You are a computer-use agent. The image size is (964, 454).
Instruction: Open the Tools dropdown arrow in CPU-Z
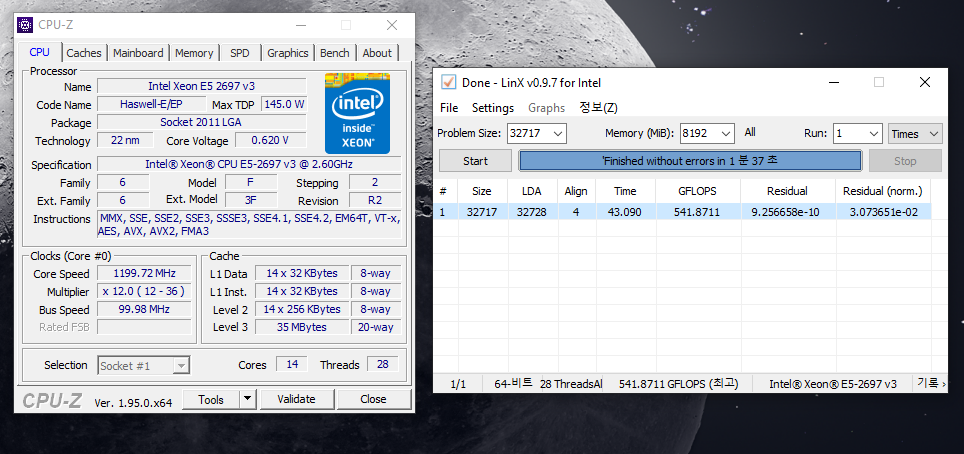point(247,399)
